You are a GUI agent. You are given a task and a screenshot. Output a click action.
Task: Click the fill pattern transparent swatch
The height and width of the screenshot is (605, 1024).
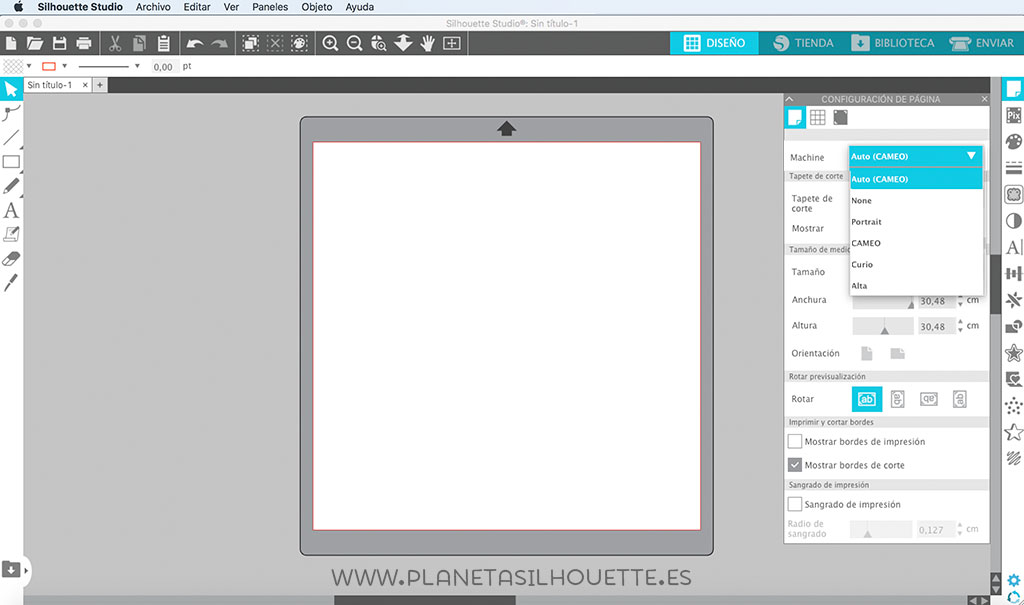click(13, 66)
